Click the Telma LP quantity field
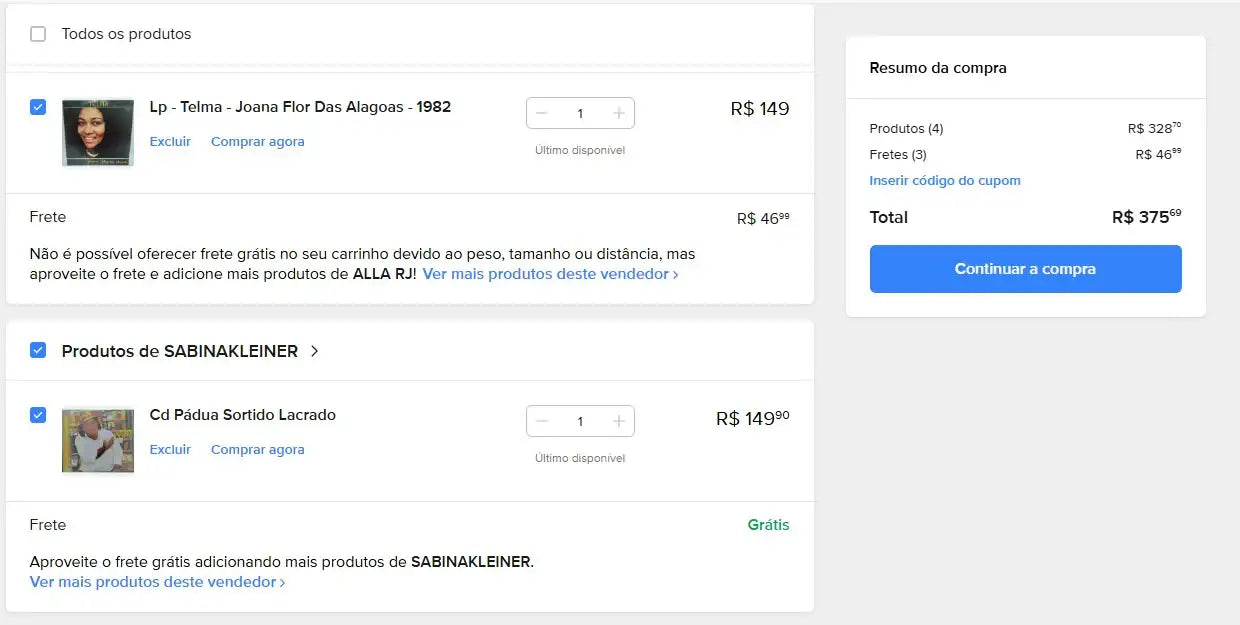Screen dimensions: 1240x625 580,113
